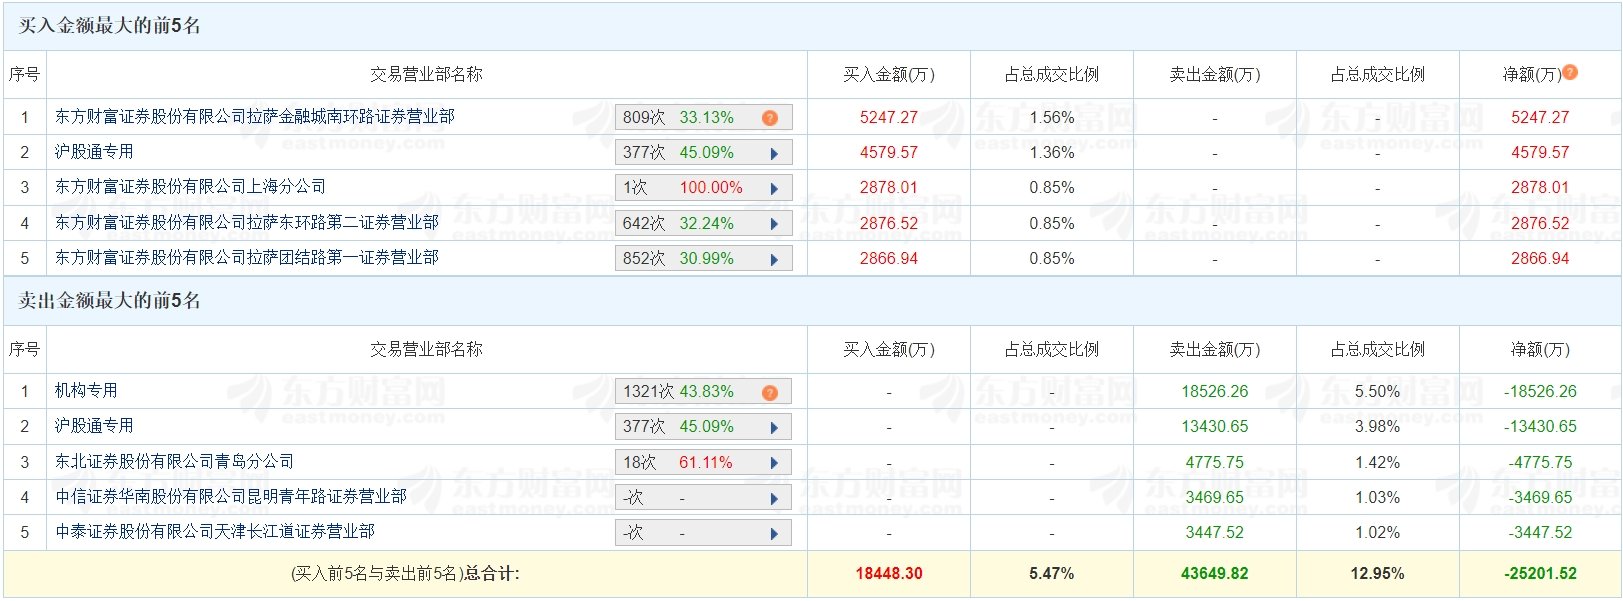Click 买入金额(万) header in buy table

(889, 75)
